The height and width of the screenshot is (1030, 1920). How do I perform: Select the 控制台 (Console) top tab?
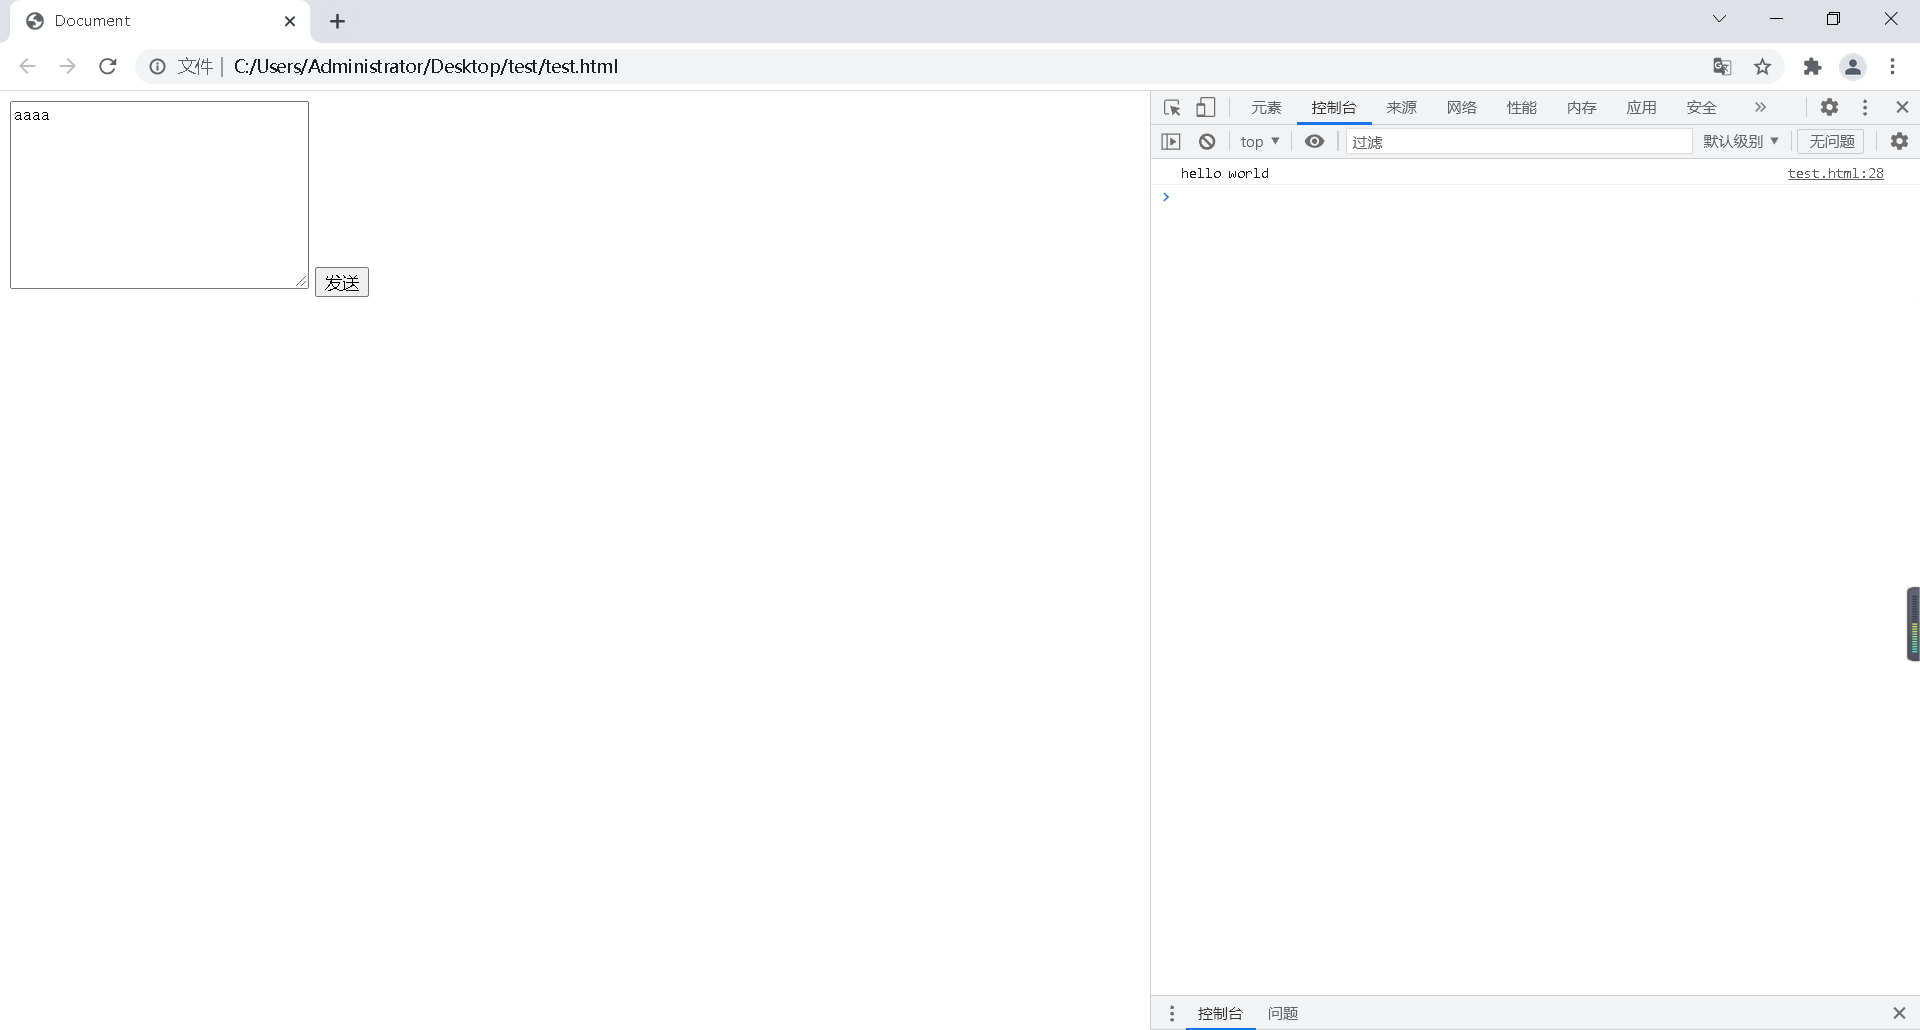pyautogui.click(x=1334, y=107)
